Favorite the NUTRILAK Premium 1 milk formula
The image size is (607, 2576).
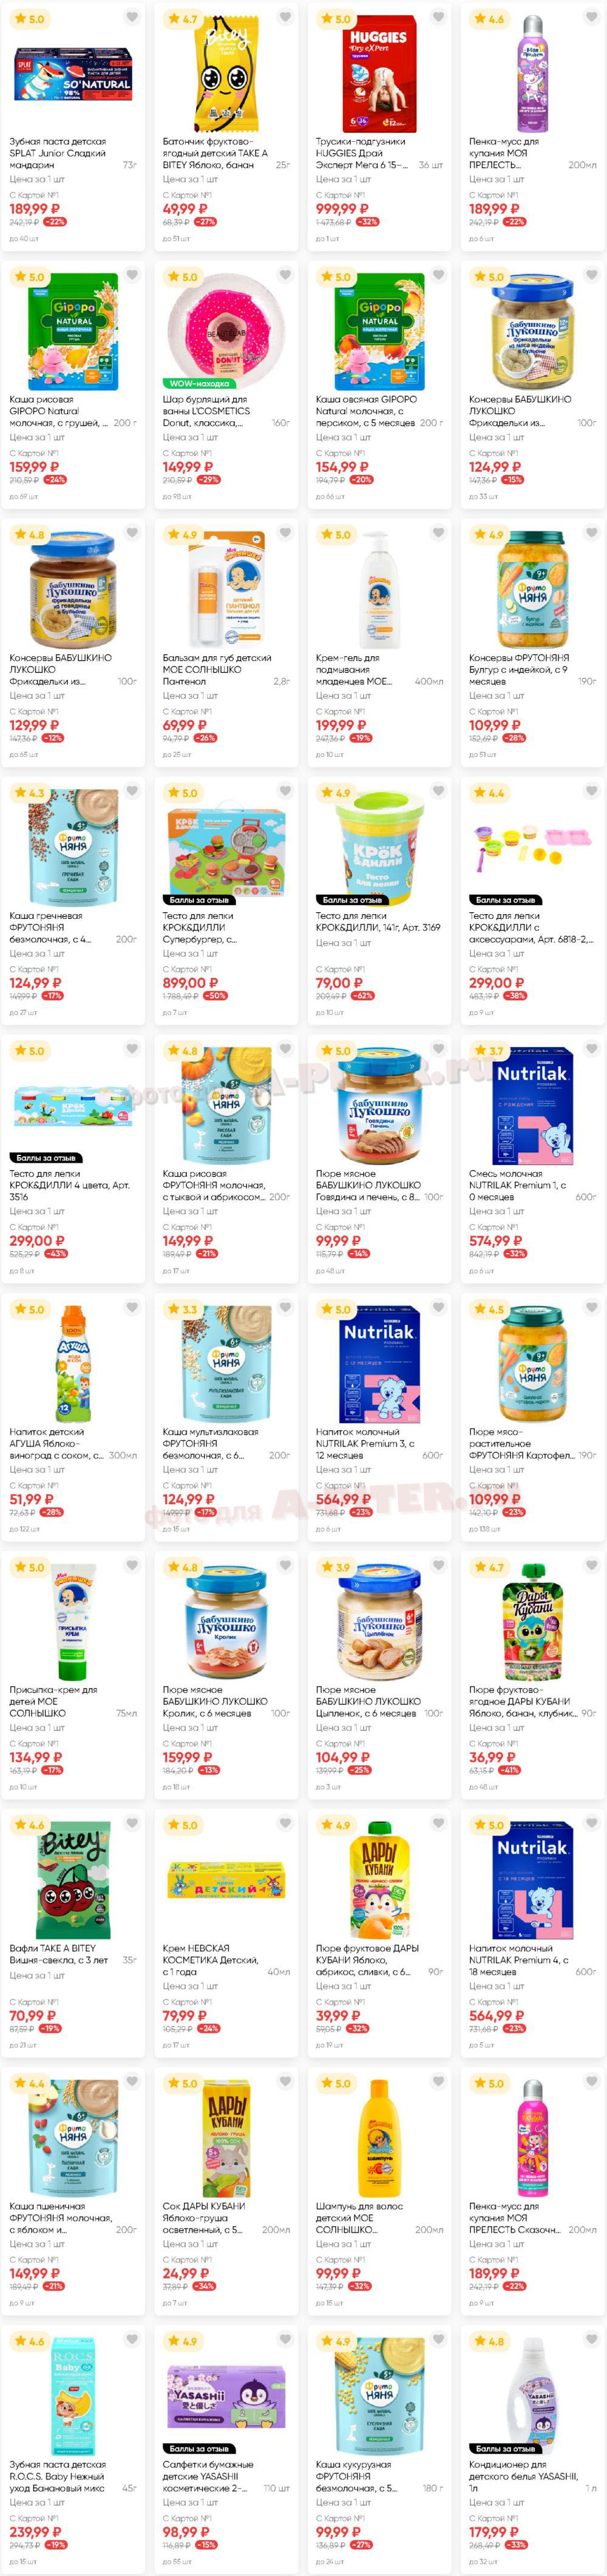591,1049
